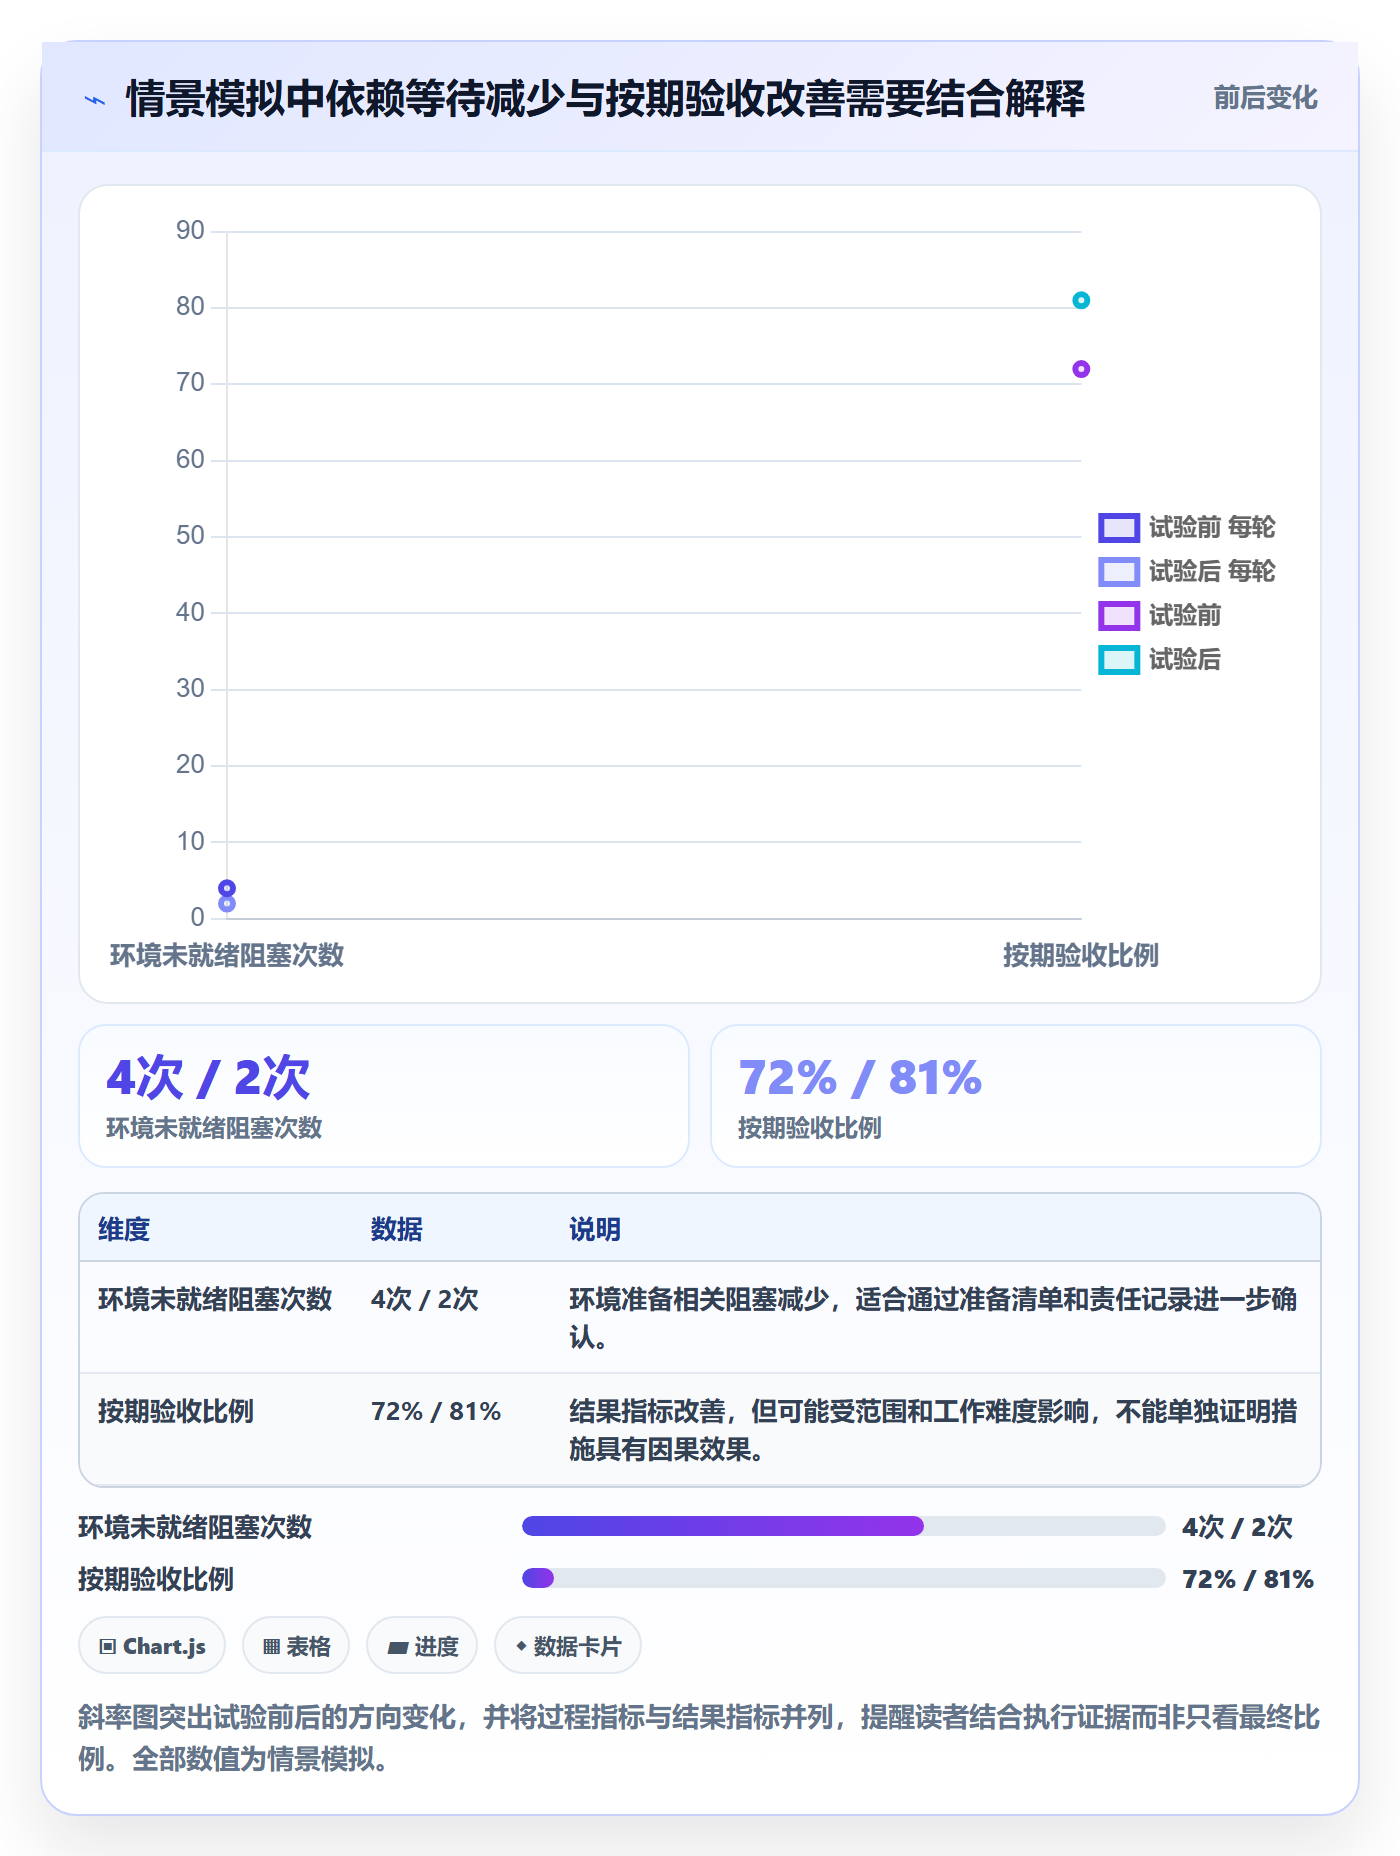The height and width of the screenshot is (1856, 1400).
Task: Click the Chart.js tag
Action: point(152,1646)
